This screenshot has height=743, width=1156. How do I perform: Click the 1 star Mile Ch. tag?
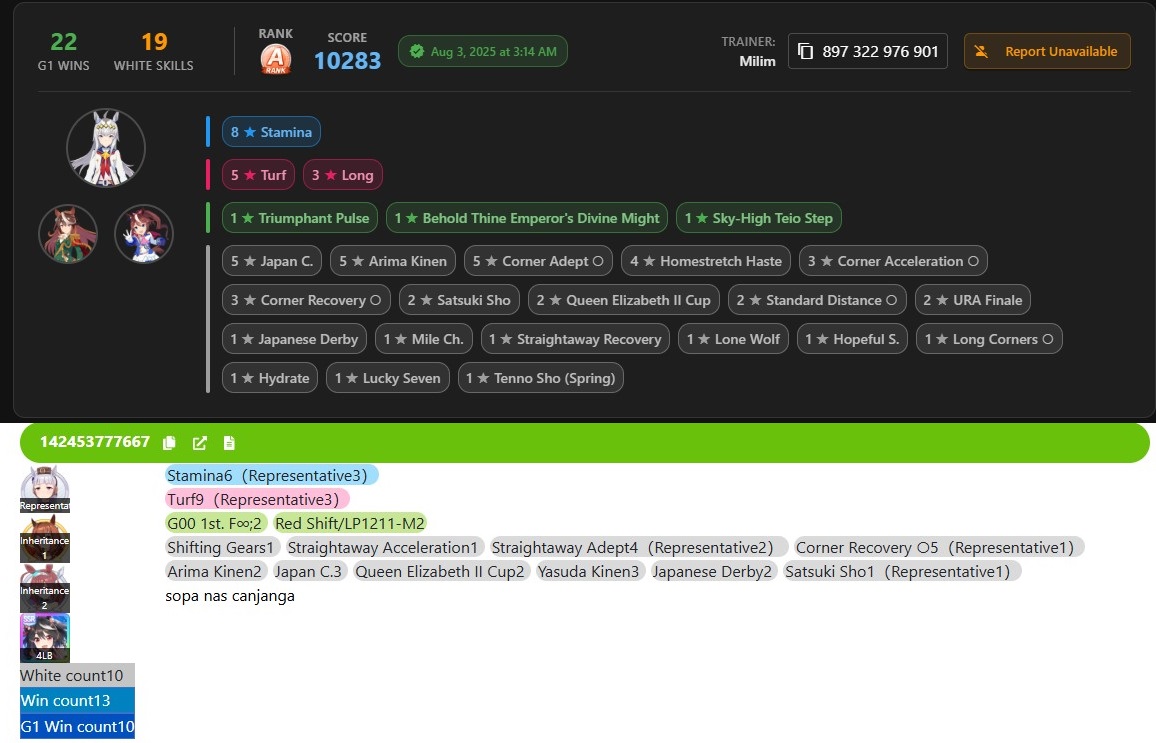424,339
